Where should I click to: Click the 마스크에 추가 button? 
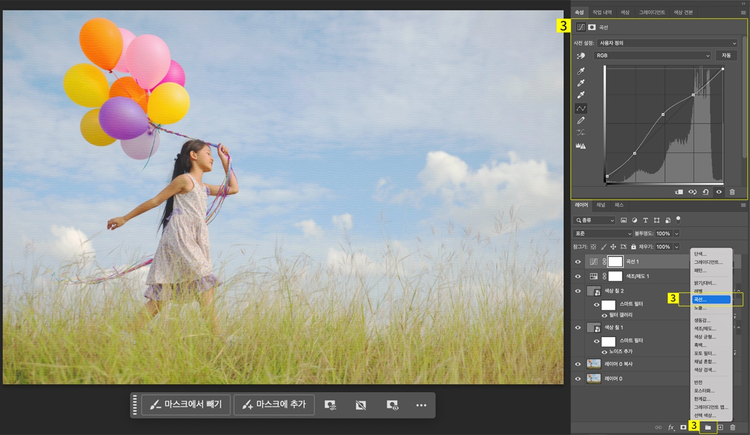click(275, 405)
